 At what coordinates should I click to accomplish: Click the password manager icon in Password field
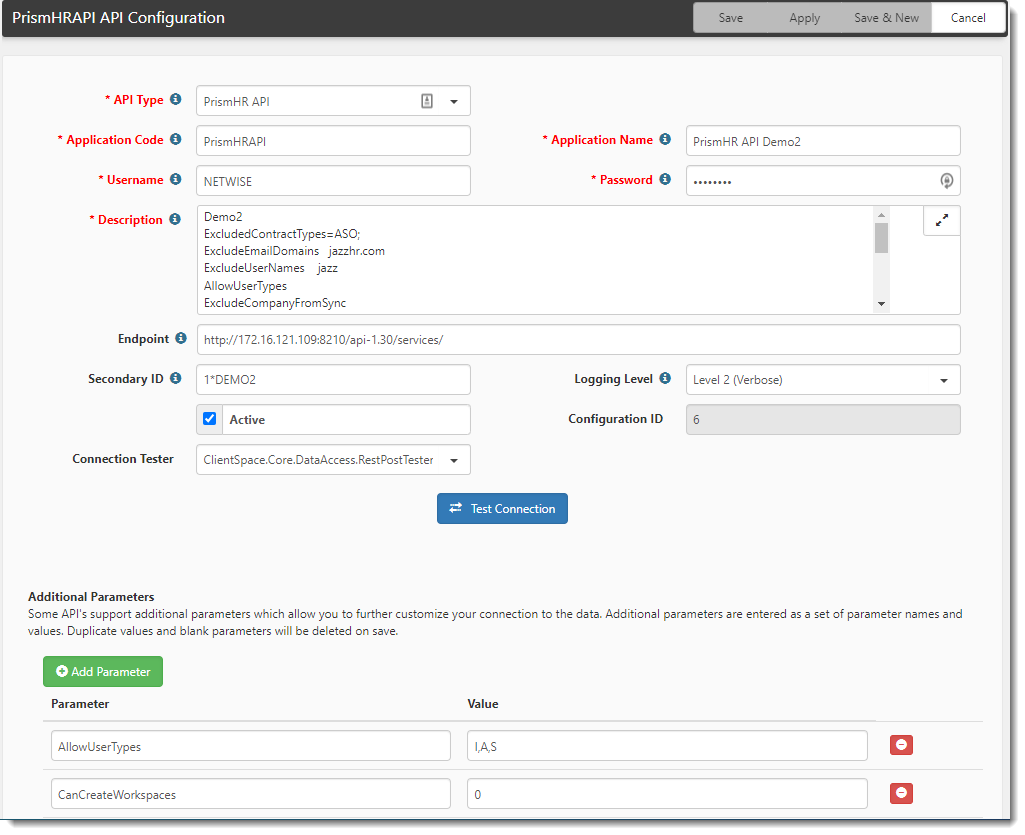coord(946,181)
